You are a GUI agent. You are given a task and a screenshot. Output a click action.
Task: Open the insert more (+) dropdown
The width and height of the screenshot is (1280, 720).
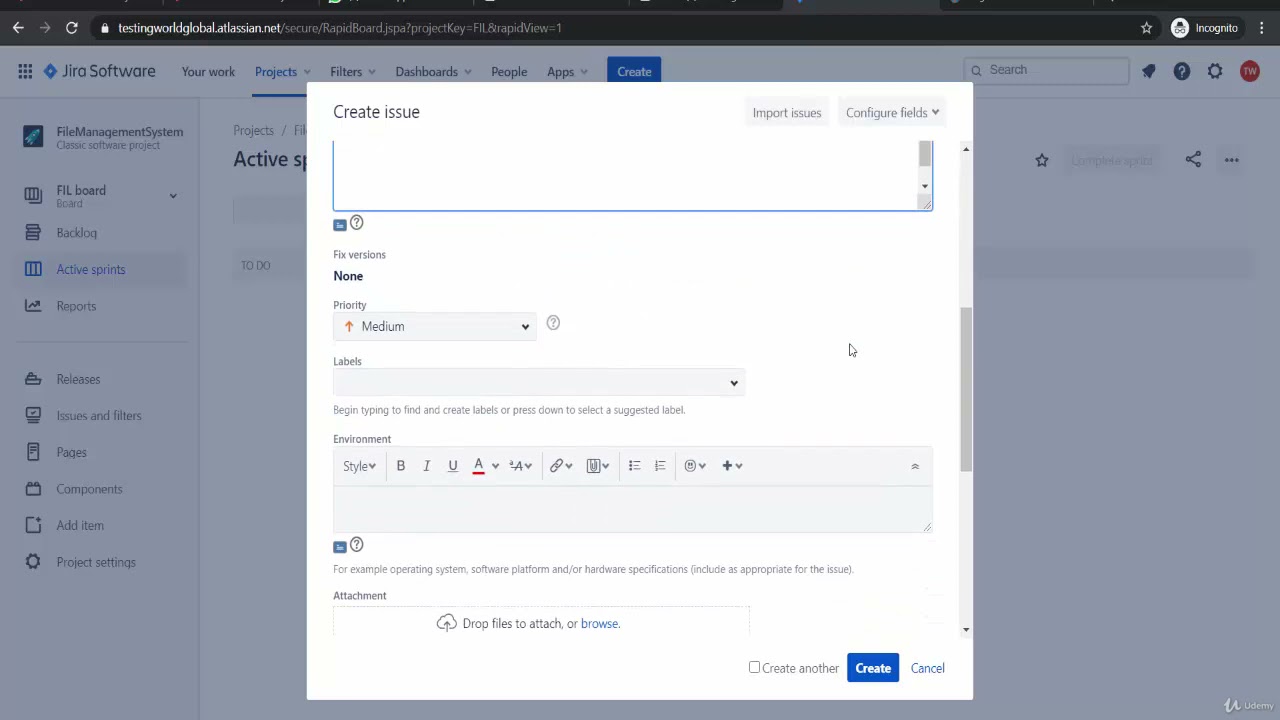click(732, 466)
